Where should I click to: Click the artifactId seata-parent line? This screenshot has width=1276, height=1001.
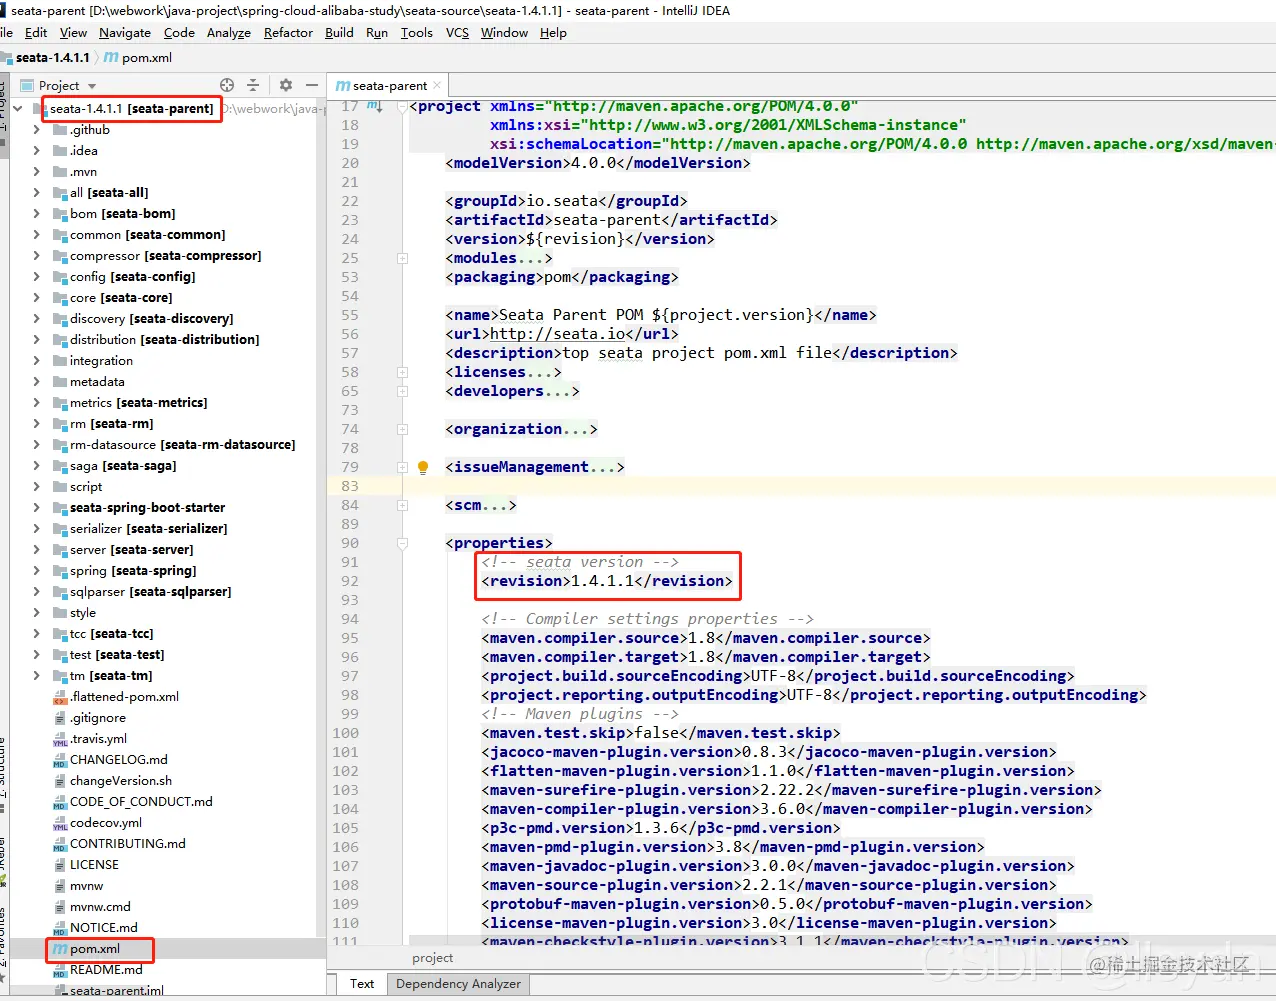click(x=611, y=220)
